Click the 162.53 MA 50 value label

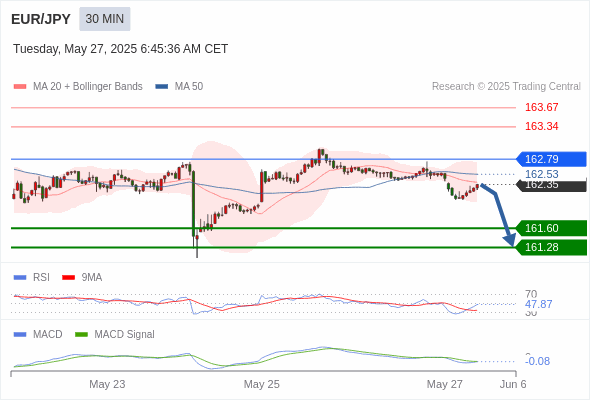[541, 174]
